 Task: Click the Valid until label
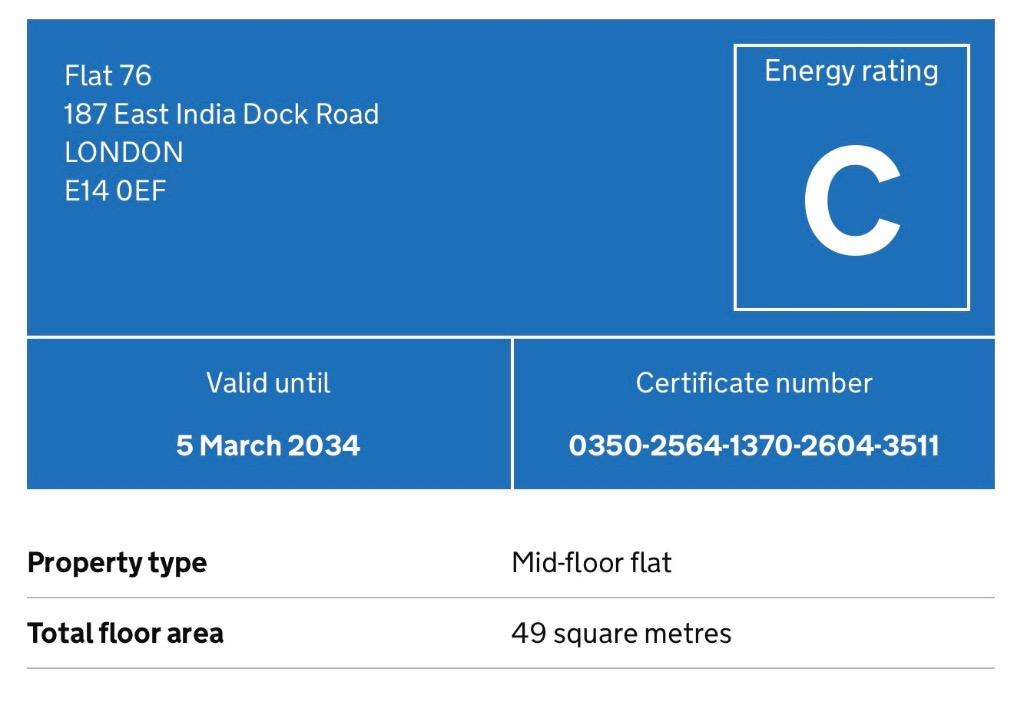click(268, 383)
